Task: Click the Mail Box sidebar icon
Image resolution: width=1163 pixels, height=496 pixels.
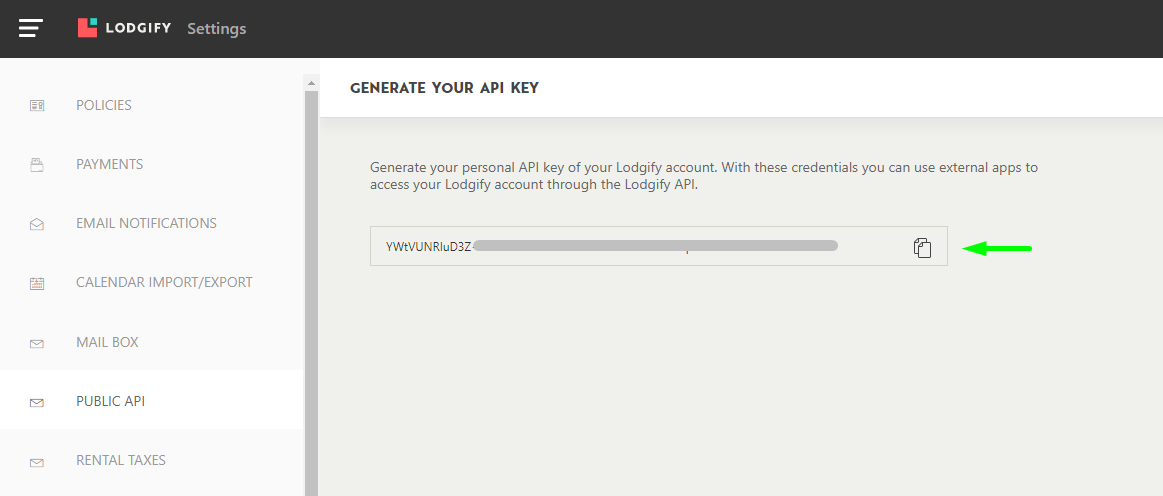Action: point(37,343)
